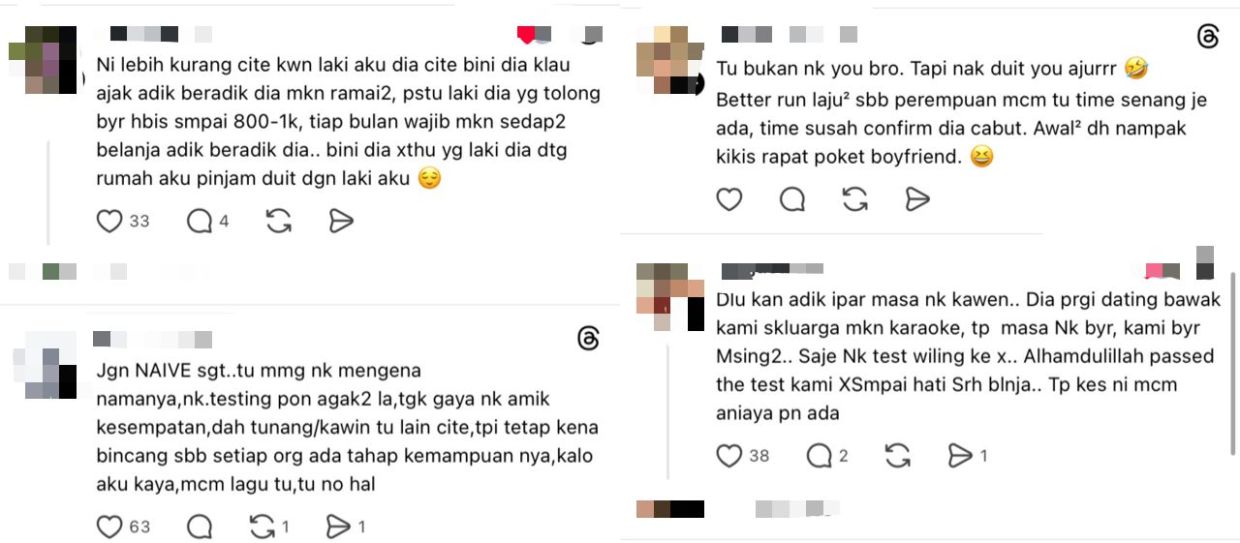Like the 'Jgn NAIVE sgt' comment

coord(109,526)
